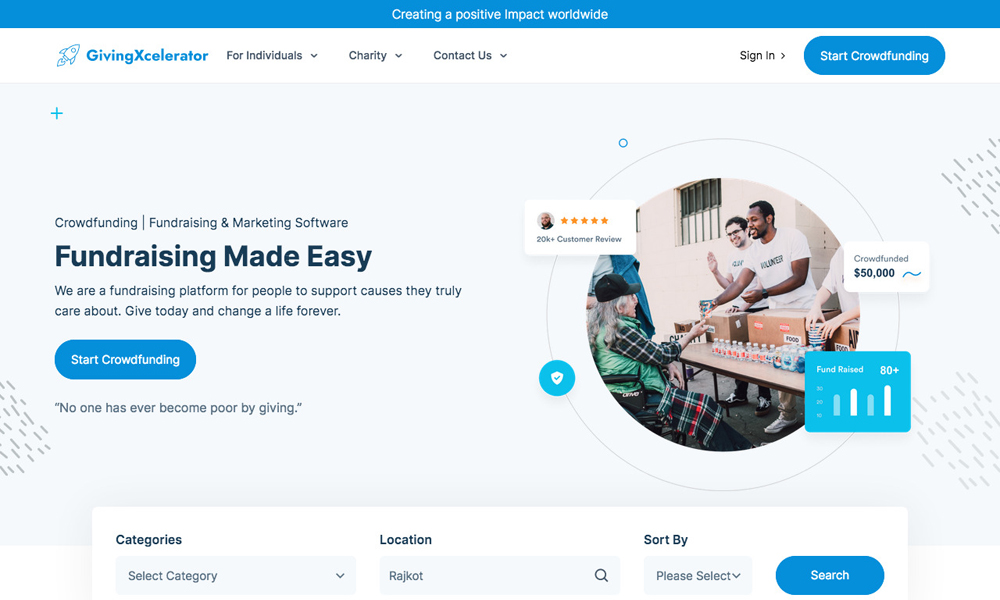Click the blue plus decoration icon

click(57, 113)
